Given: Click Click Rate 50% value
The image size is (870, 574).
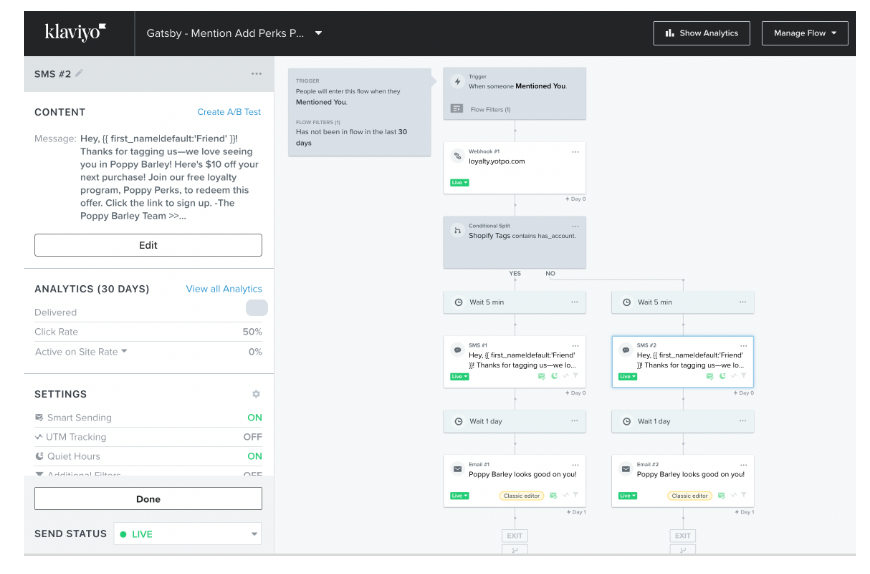Looking at the screenshot, I should pos(252,332).
